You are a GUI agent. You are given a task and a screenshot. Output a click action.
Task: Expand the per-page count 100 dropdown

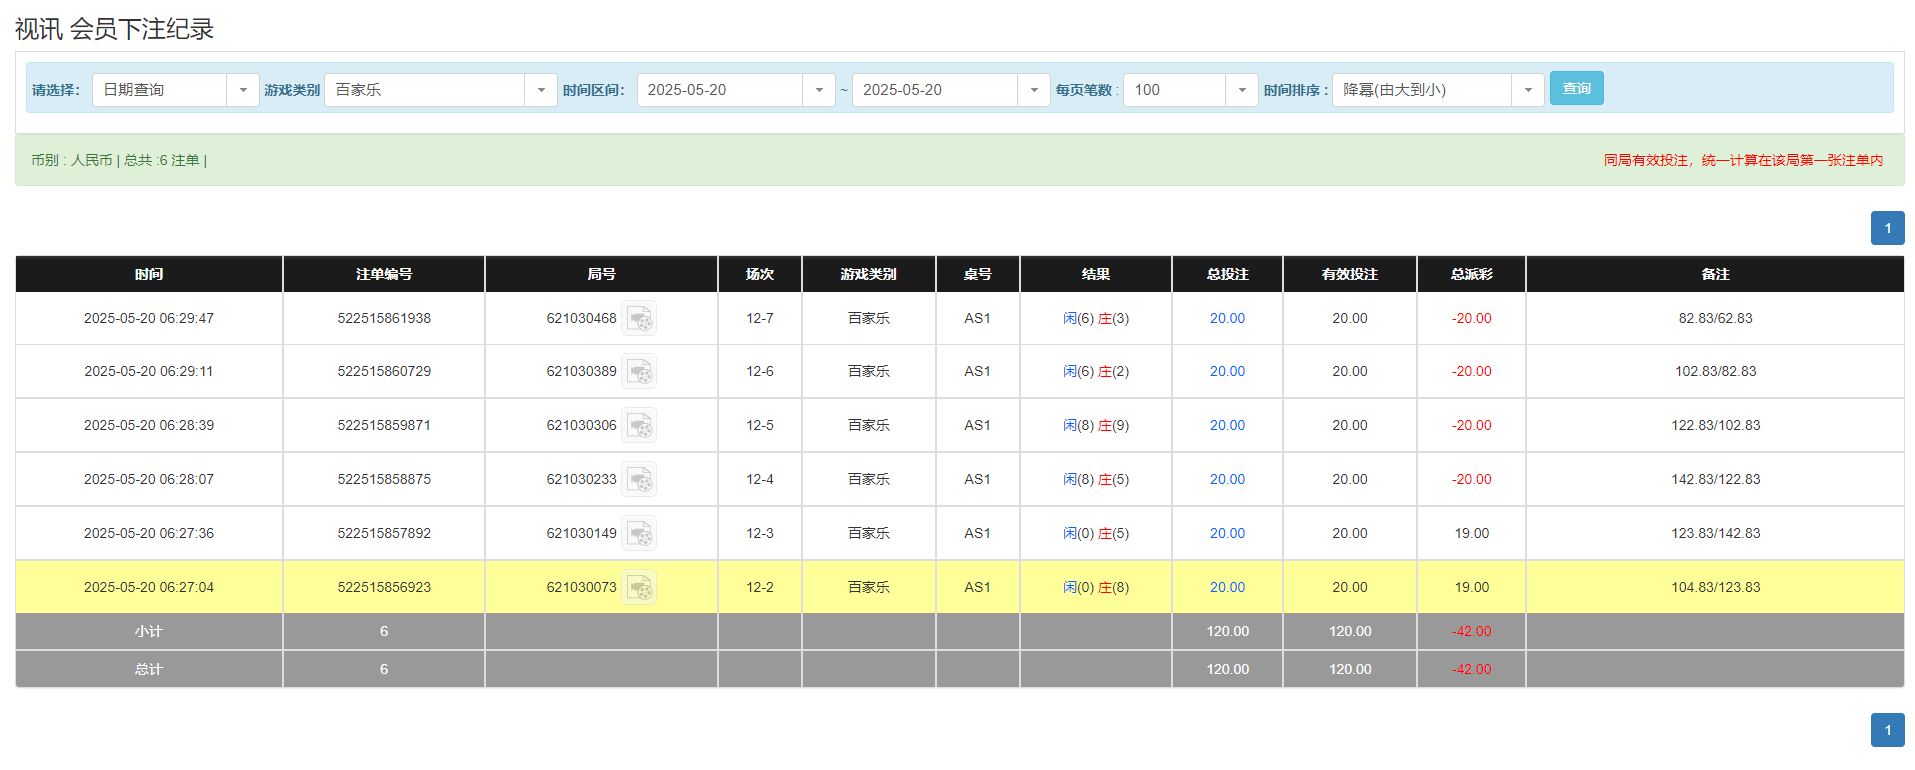coord(1241,90)
